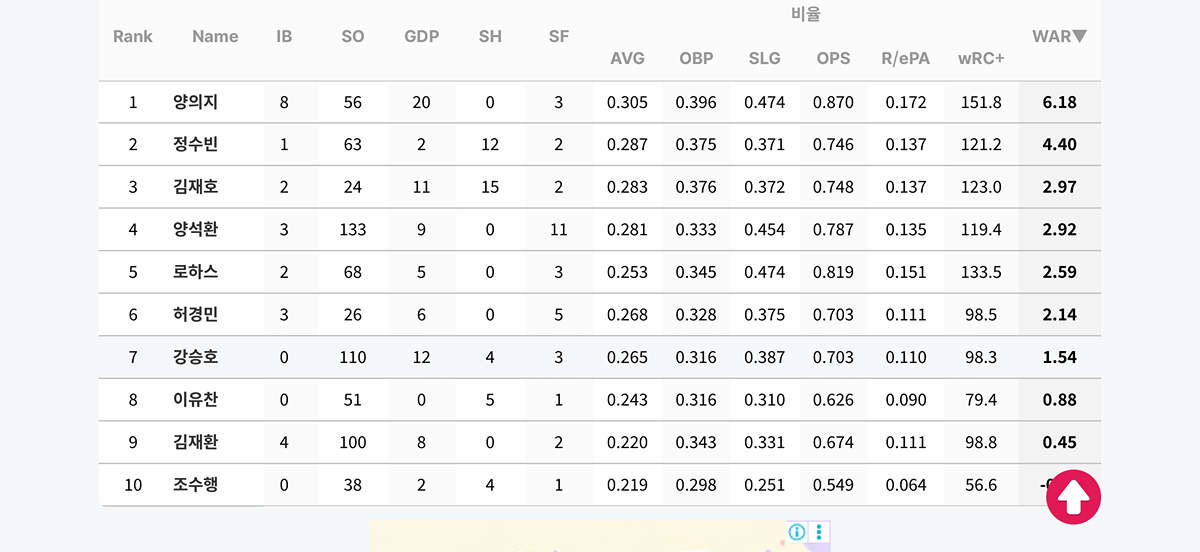Open the ad options three-dot icon
This screenshot has width=1200, height=552.
pyautogui.click(x=819, y=532)
